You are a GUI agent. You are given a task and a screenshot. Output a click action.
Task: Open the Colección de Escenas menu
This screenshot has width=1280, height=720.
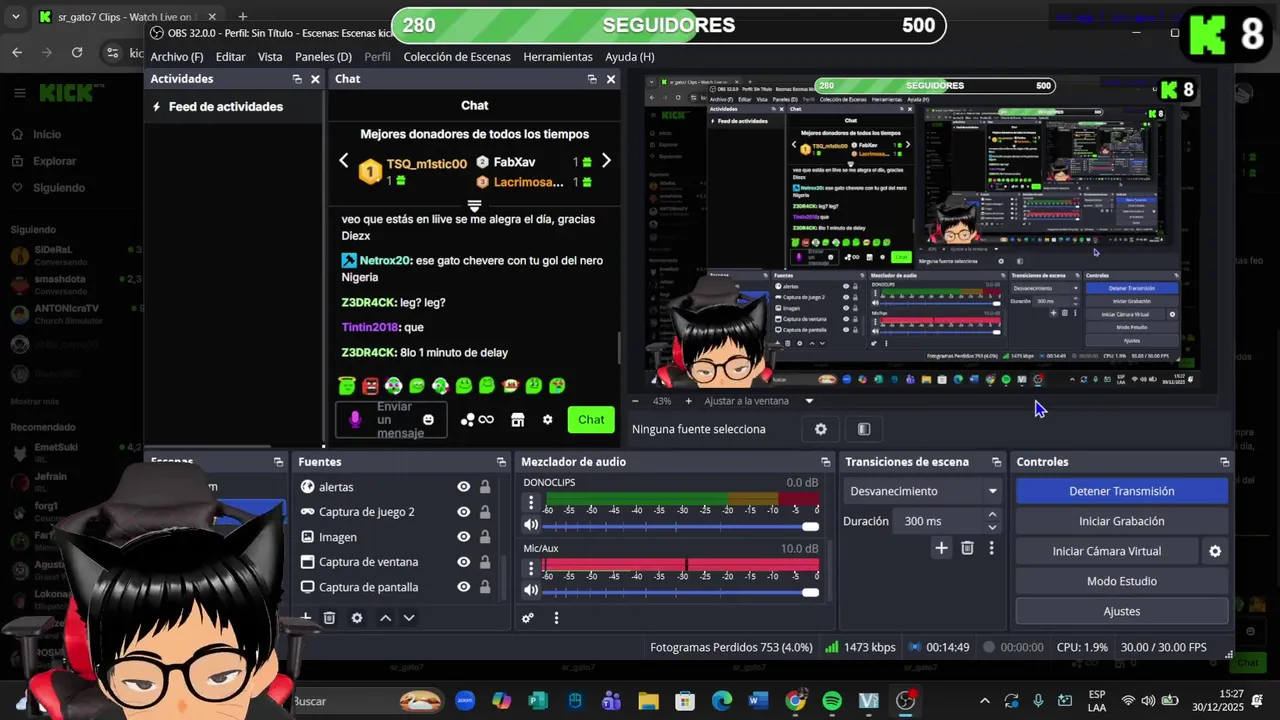[457, 57]
